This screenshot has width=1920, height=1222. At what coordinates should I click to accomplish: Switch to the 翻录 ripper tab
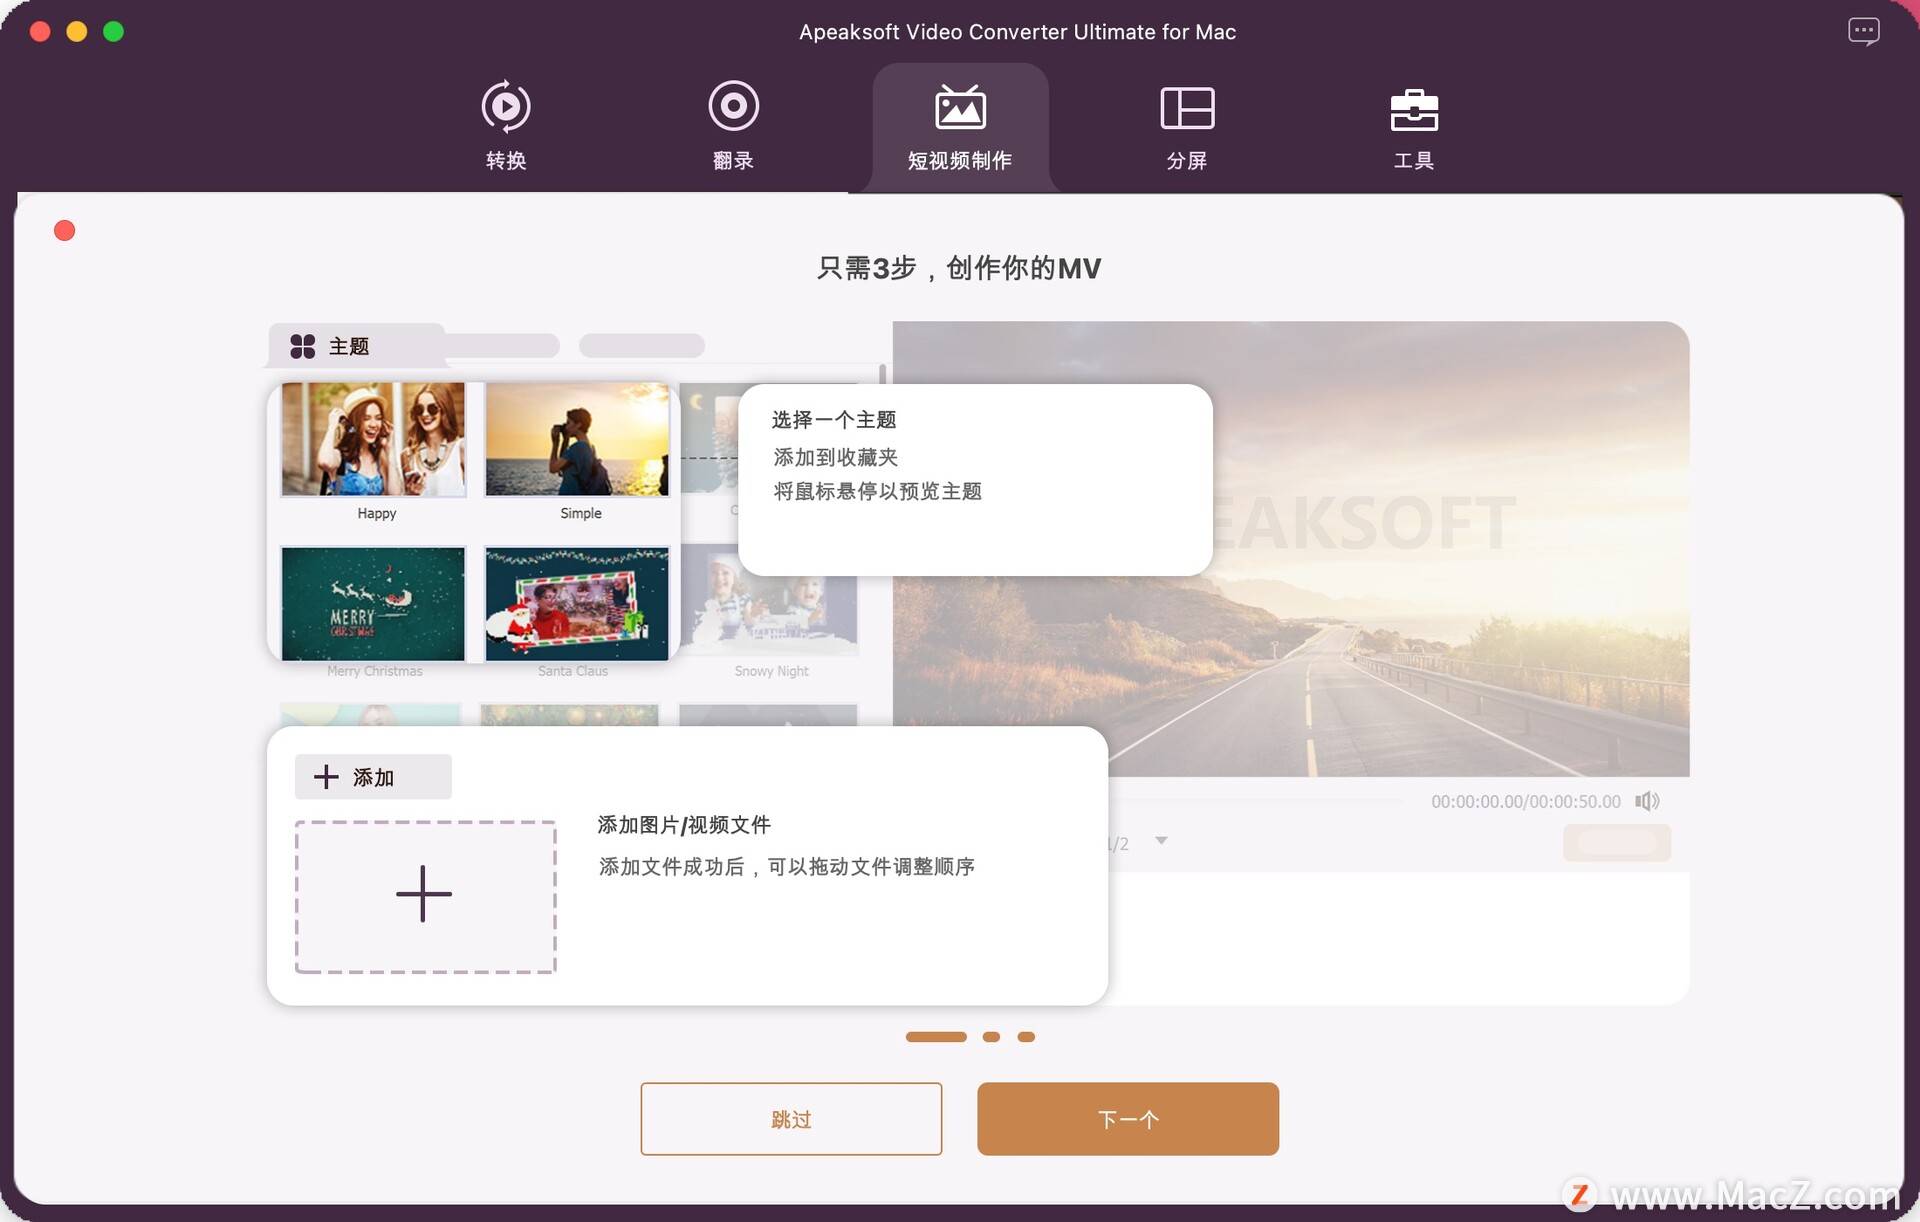(733, 126)
